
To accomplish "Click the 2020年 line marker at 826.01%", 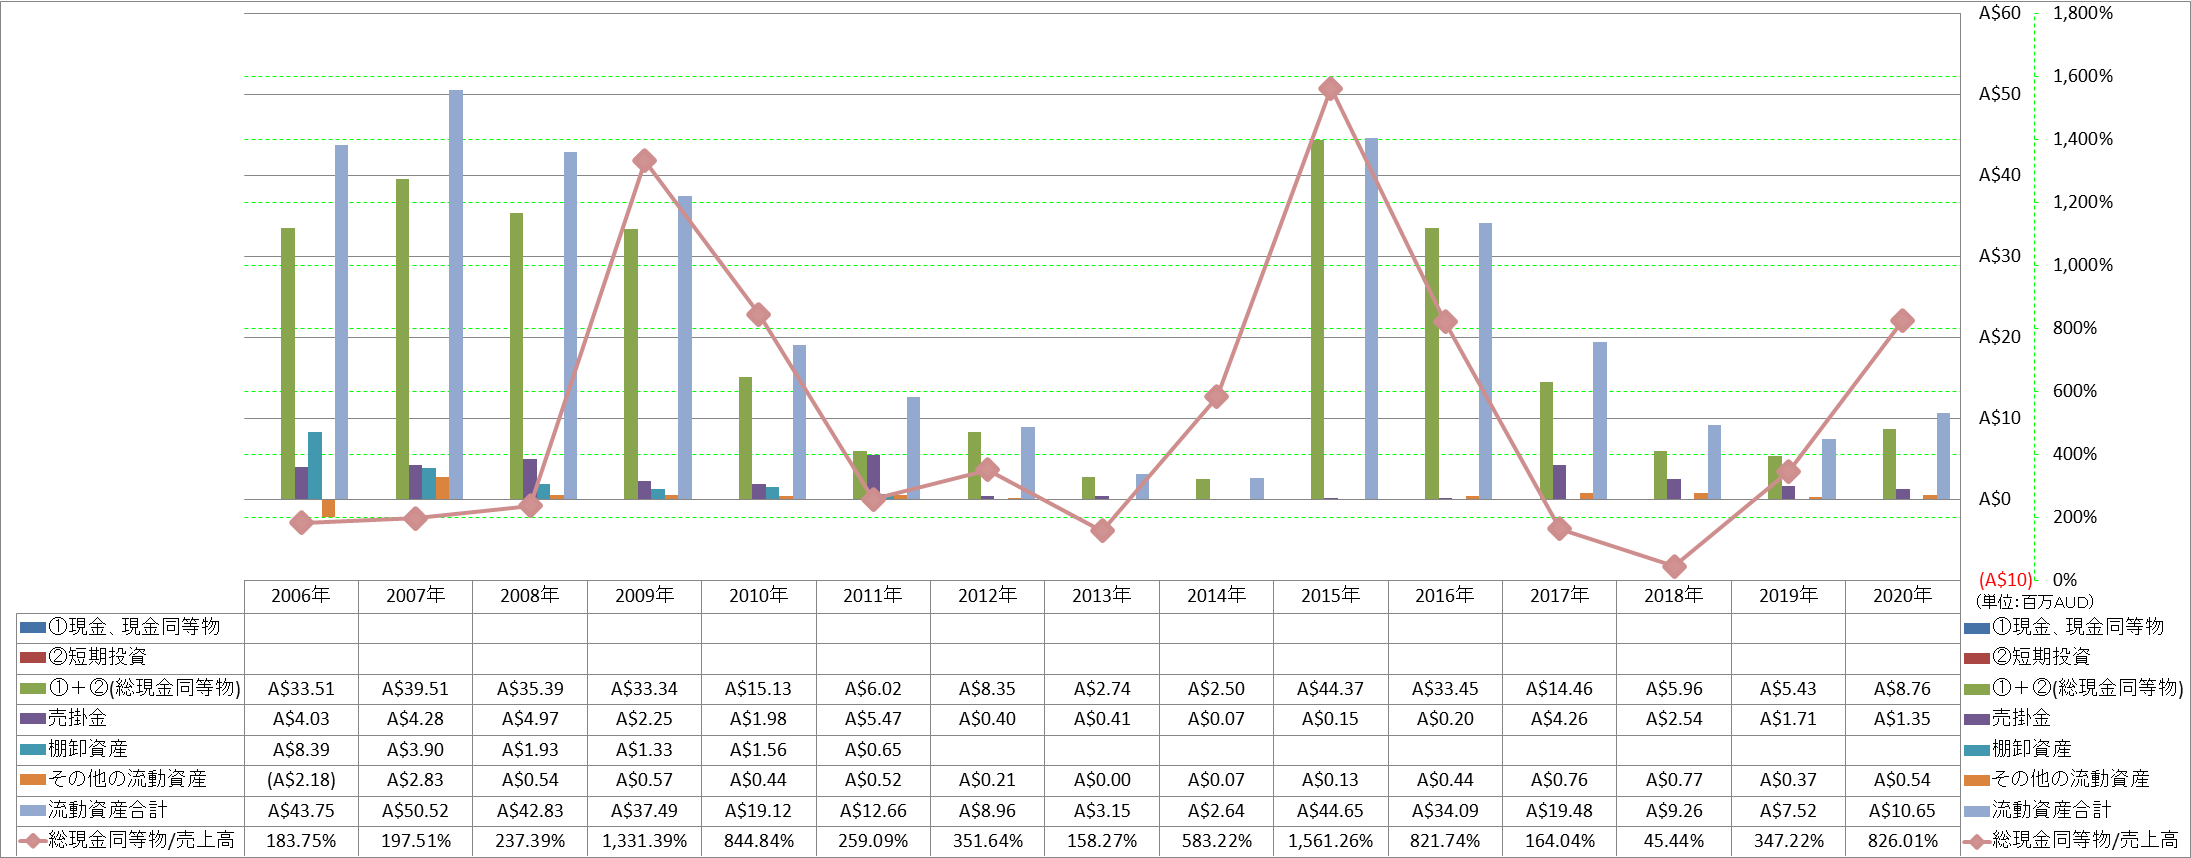I will (x=1902, y=320).
